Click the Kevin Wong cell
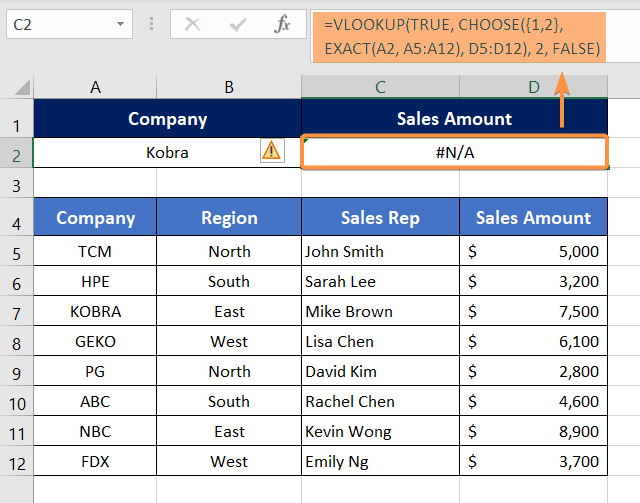 click(380, 431)
